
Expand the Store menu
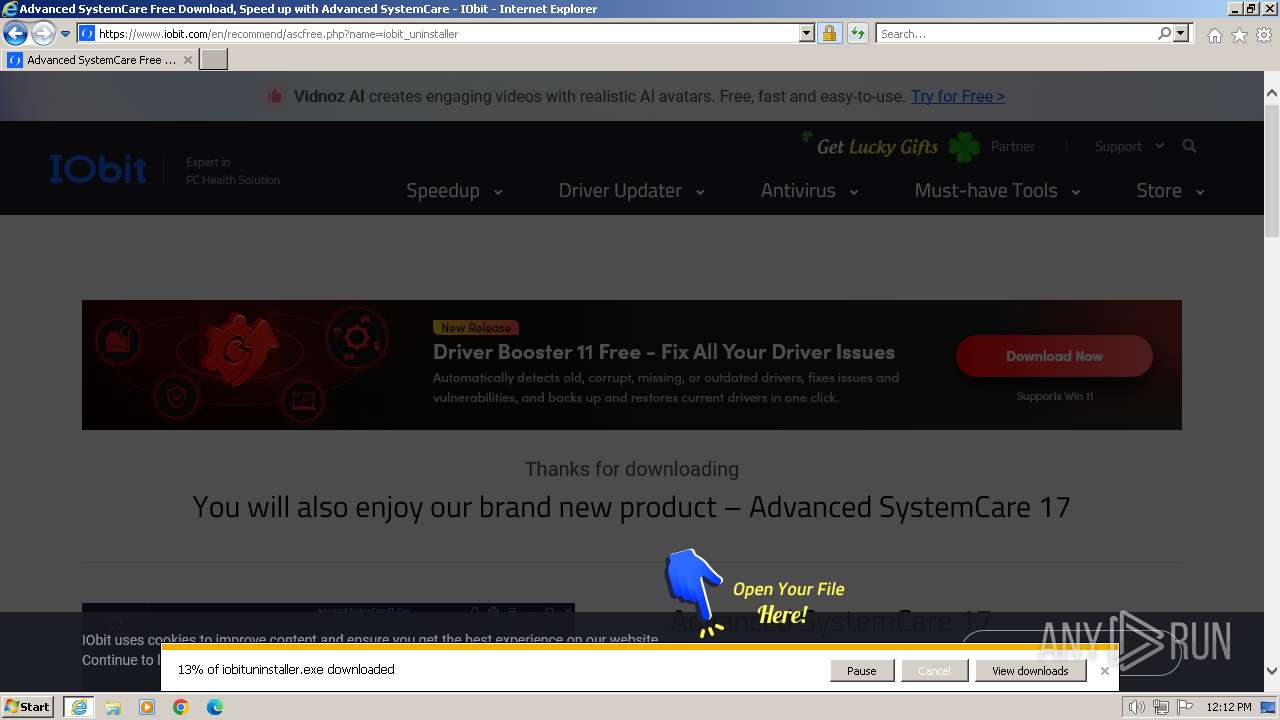pos(1170,190)
